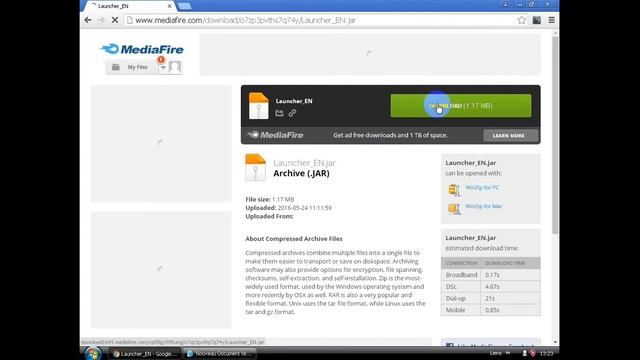Click the Launcher_EN title in the dark bar

coord(294,101)
